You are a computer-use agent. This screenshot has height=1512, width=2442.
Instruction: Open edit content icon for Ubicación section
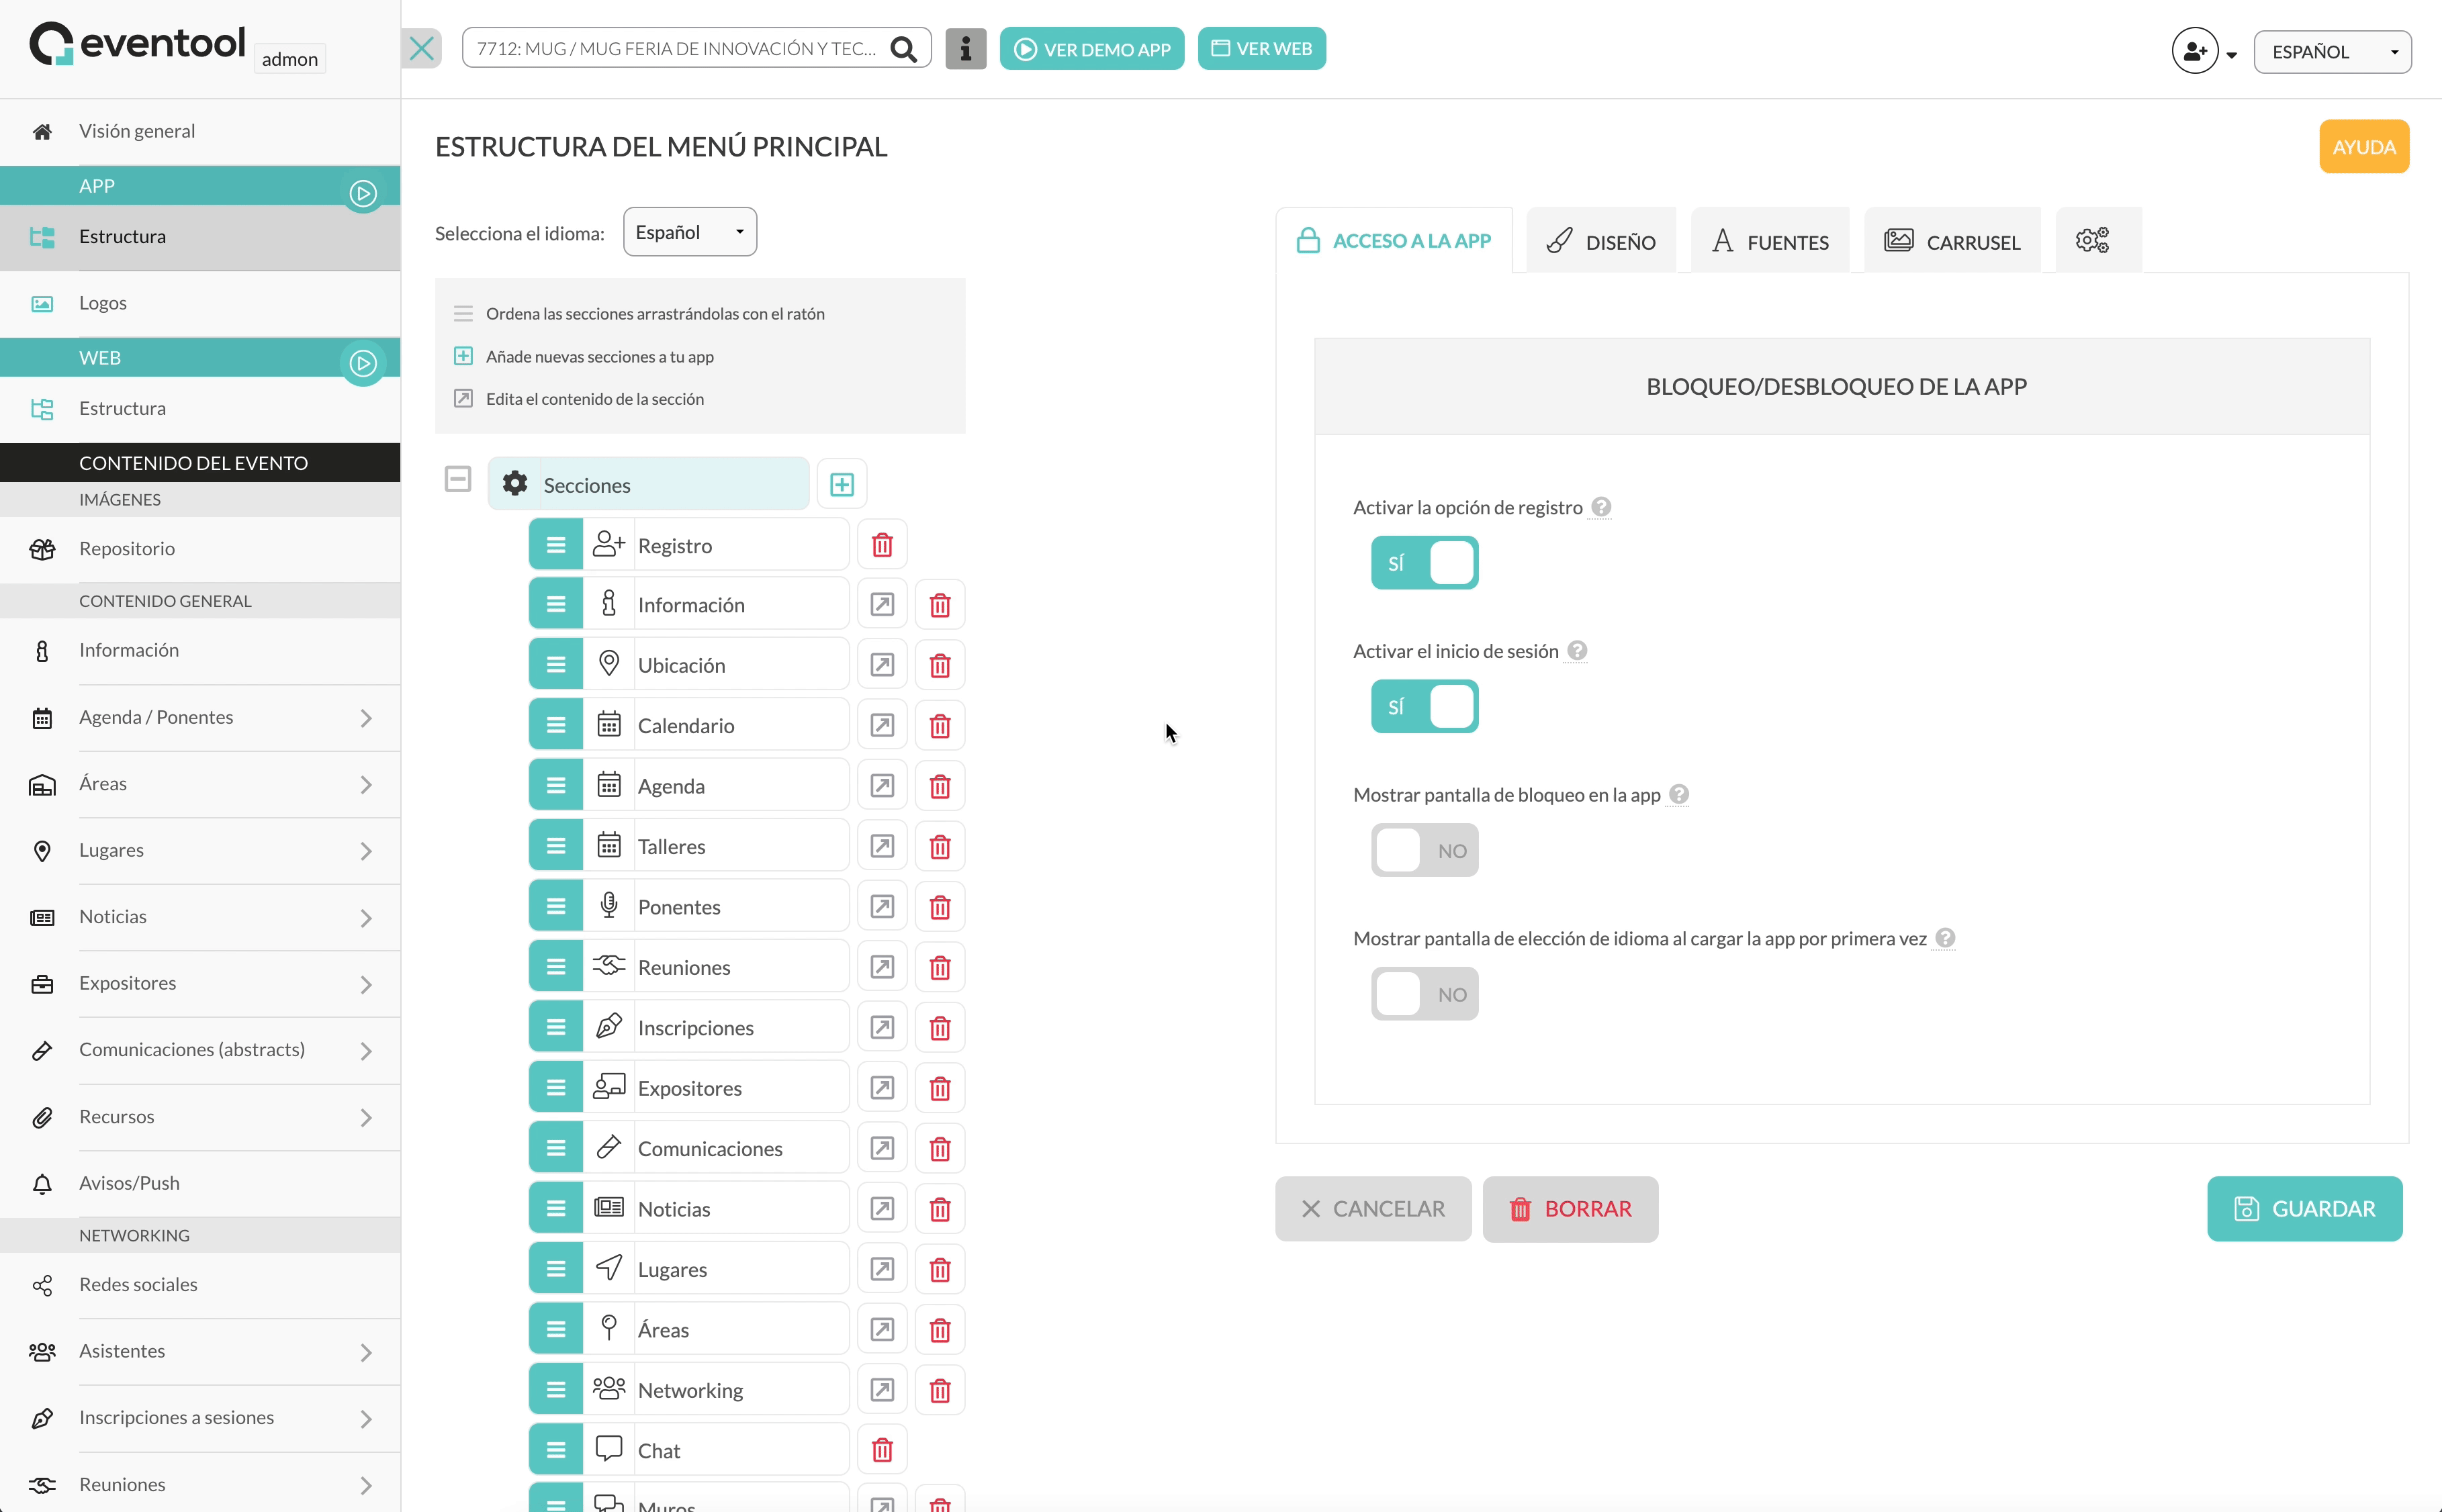pyautogui.click(x=881, y=665)
